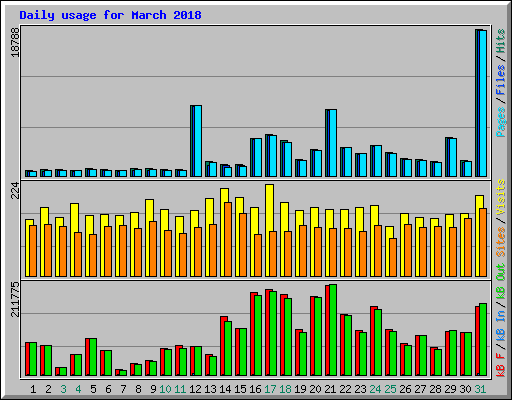The image size is (512, 400).
Task: Click the orange sites bar for day 14
Action: pyautogui.click(x=228, y=239)
